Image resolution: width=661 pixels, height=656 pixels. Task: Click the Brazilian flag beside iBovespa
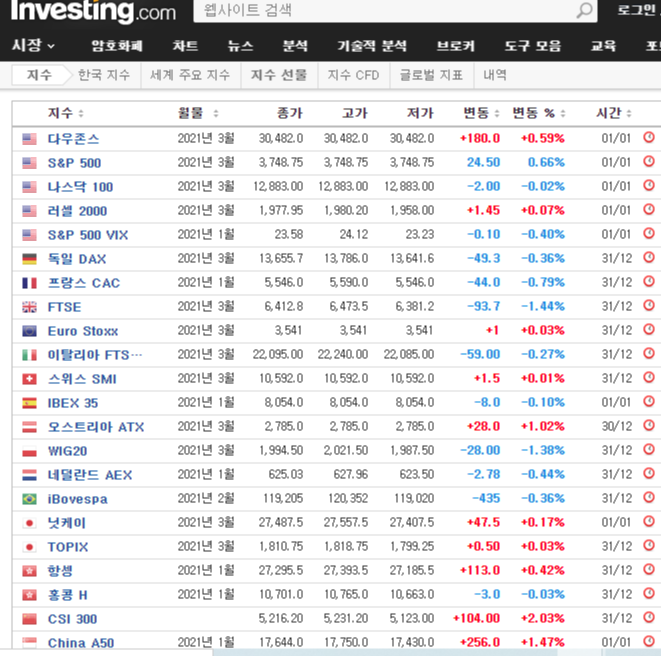pyautogui.click(x=29, y=499)
